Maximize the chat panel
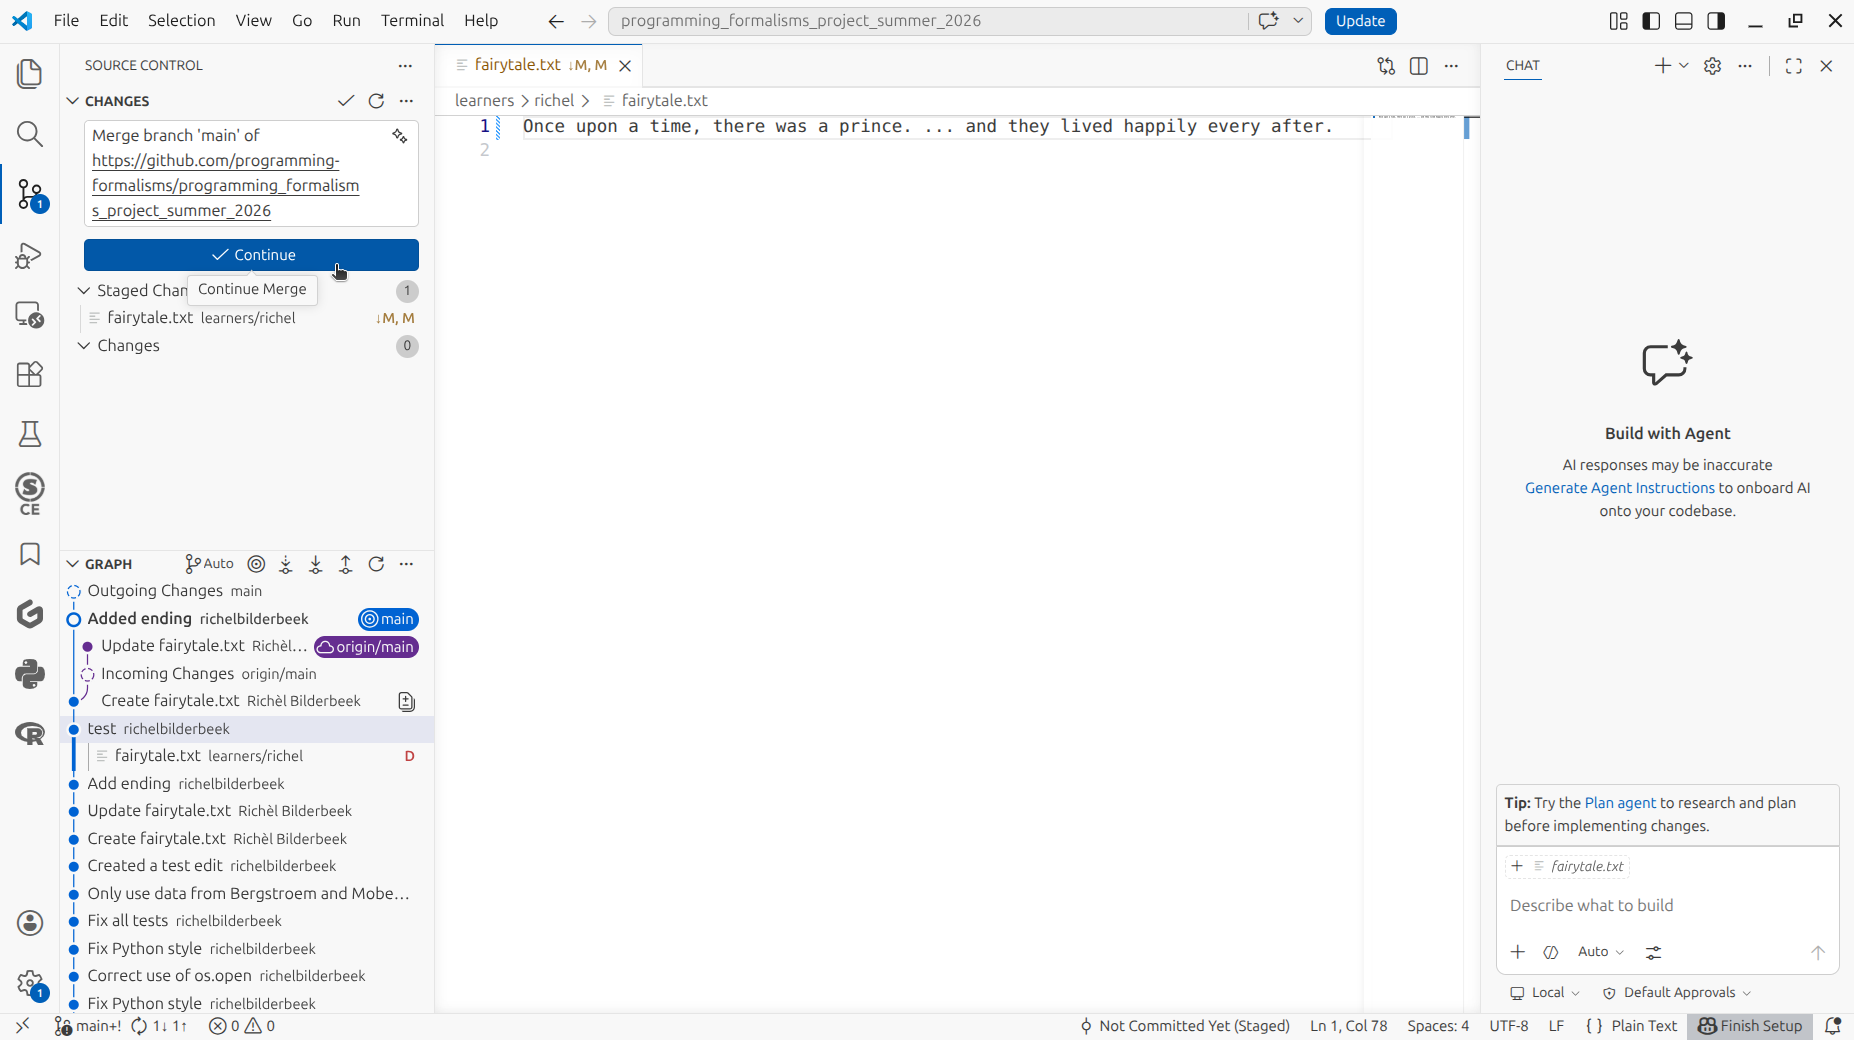The image size is (1854, 1040). click(x=1794, y=66)
